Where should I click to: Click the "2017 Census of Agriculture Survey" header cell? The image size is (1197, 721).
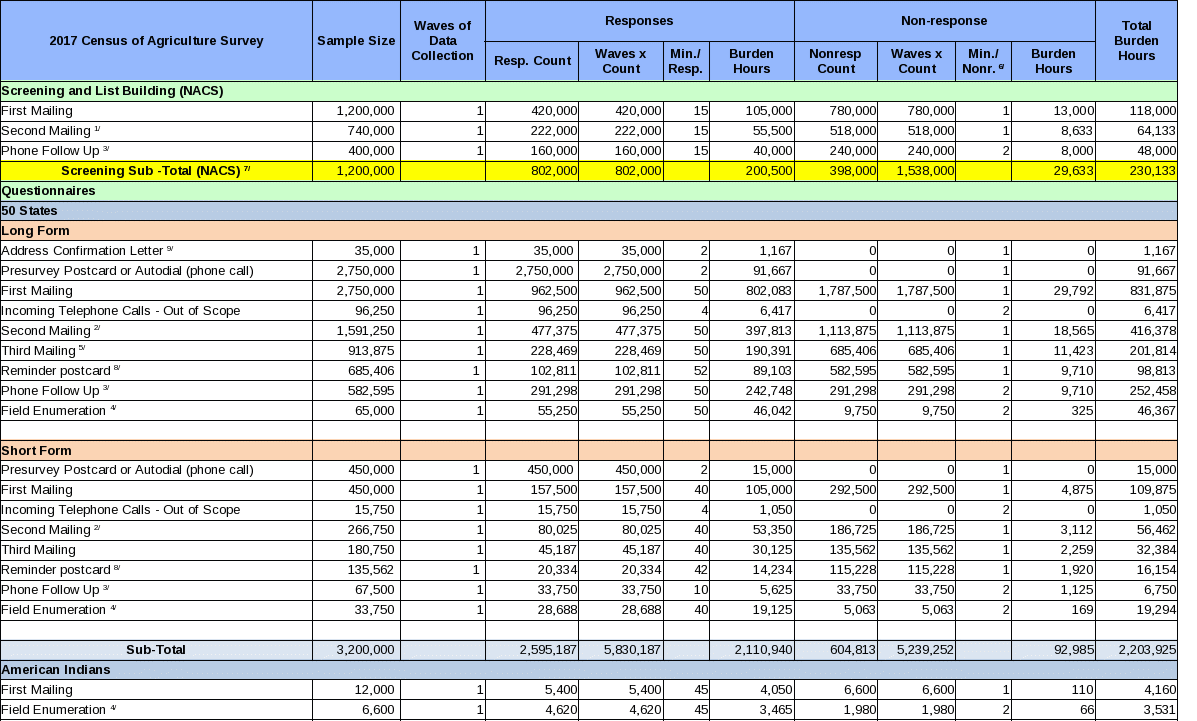[x=156, y=41]
